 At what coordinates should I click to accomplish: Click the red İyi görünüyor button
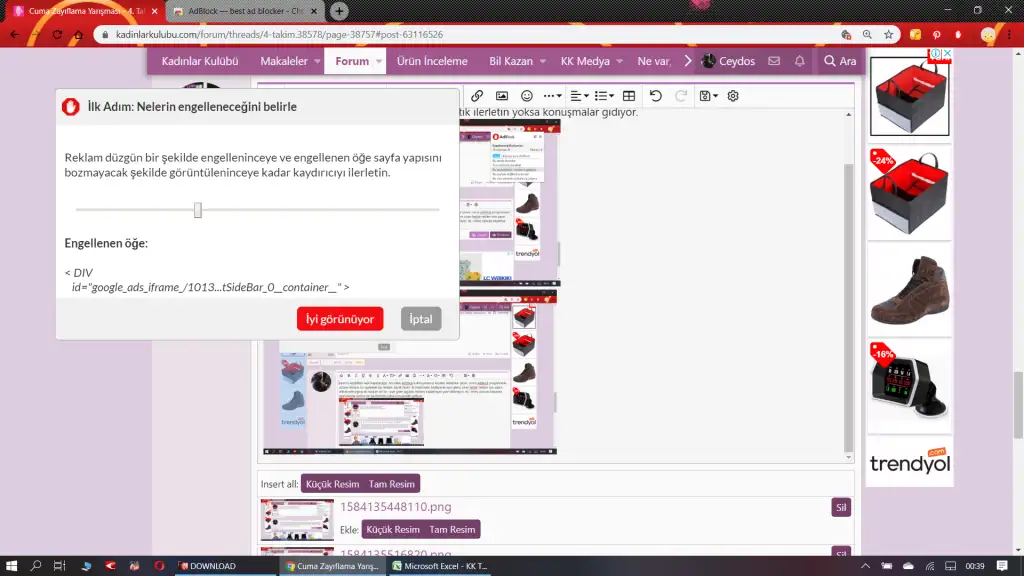coord(340,319)
